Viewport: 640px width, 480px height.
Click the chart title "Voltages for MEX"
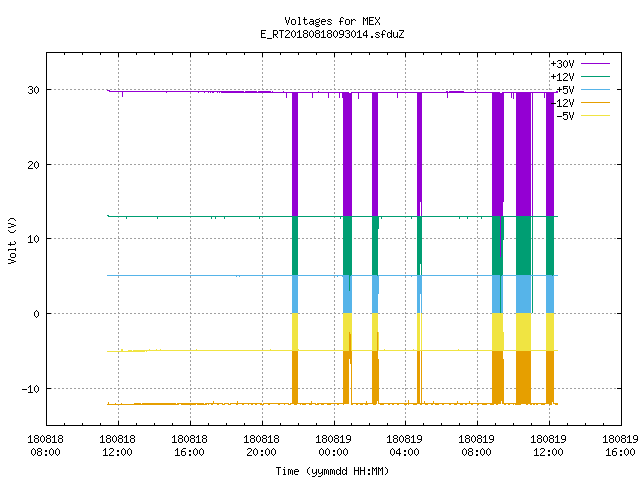[332, 21]
